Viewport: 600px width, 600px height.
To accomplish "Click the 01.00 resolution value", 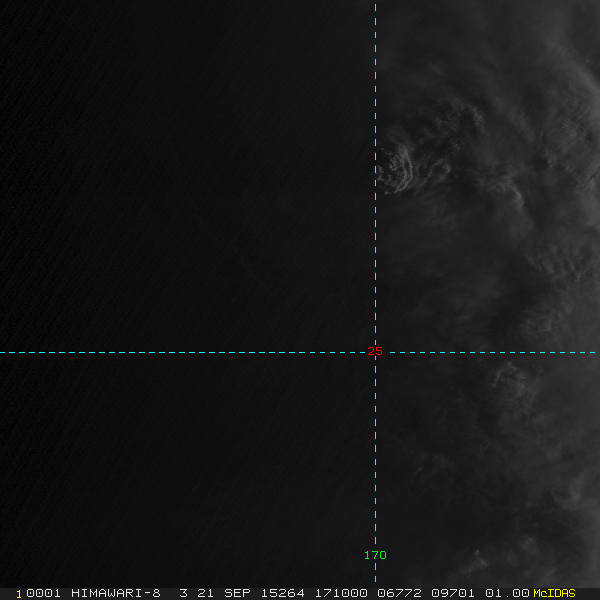I will (x=508, y=593).
